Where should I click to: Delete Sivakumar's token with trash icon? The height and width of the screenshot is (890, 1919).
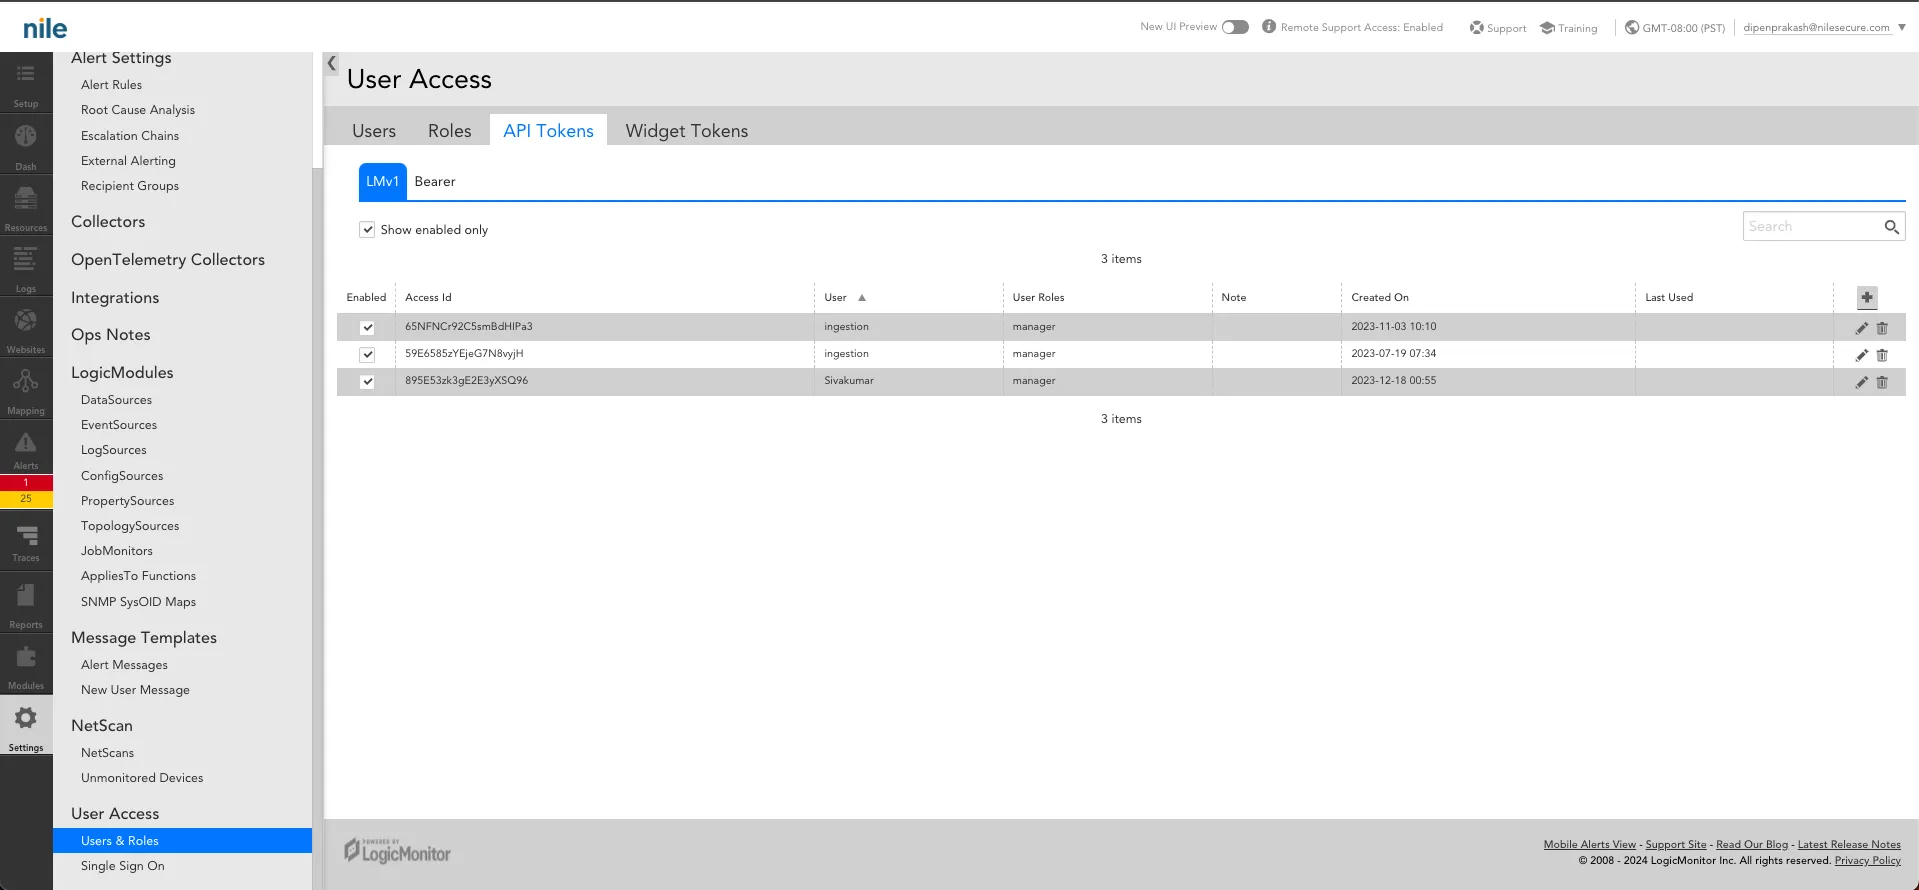(x=1882, y=382)
